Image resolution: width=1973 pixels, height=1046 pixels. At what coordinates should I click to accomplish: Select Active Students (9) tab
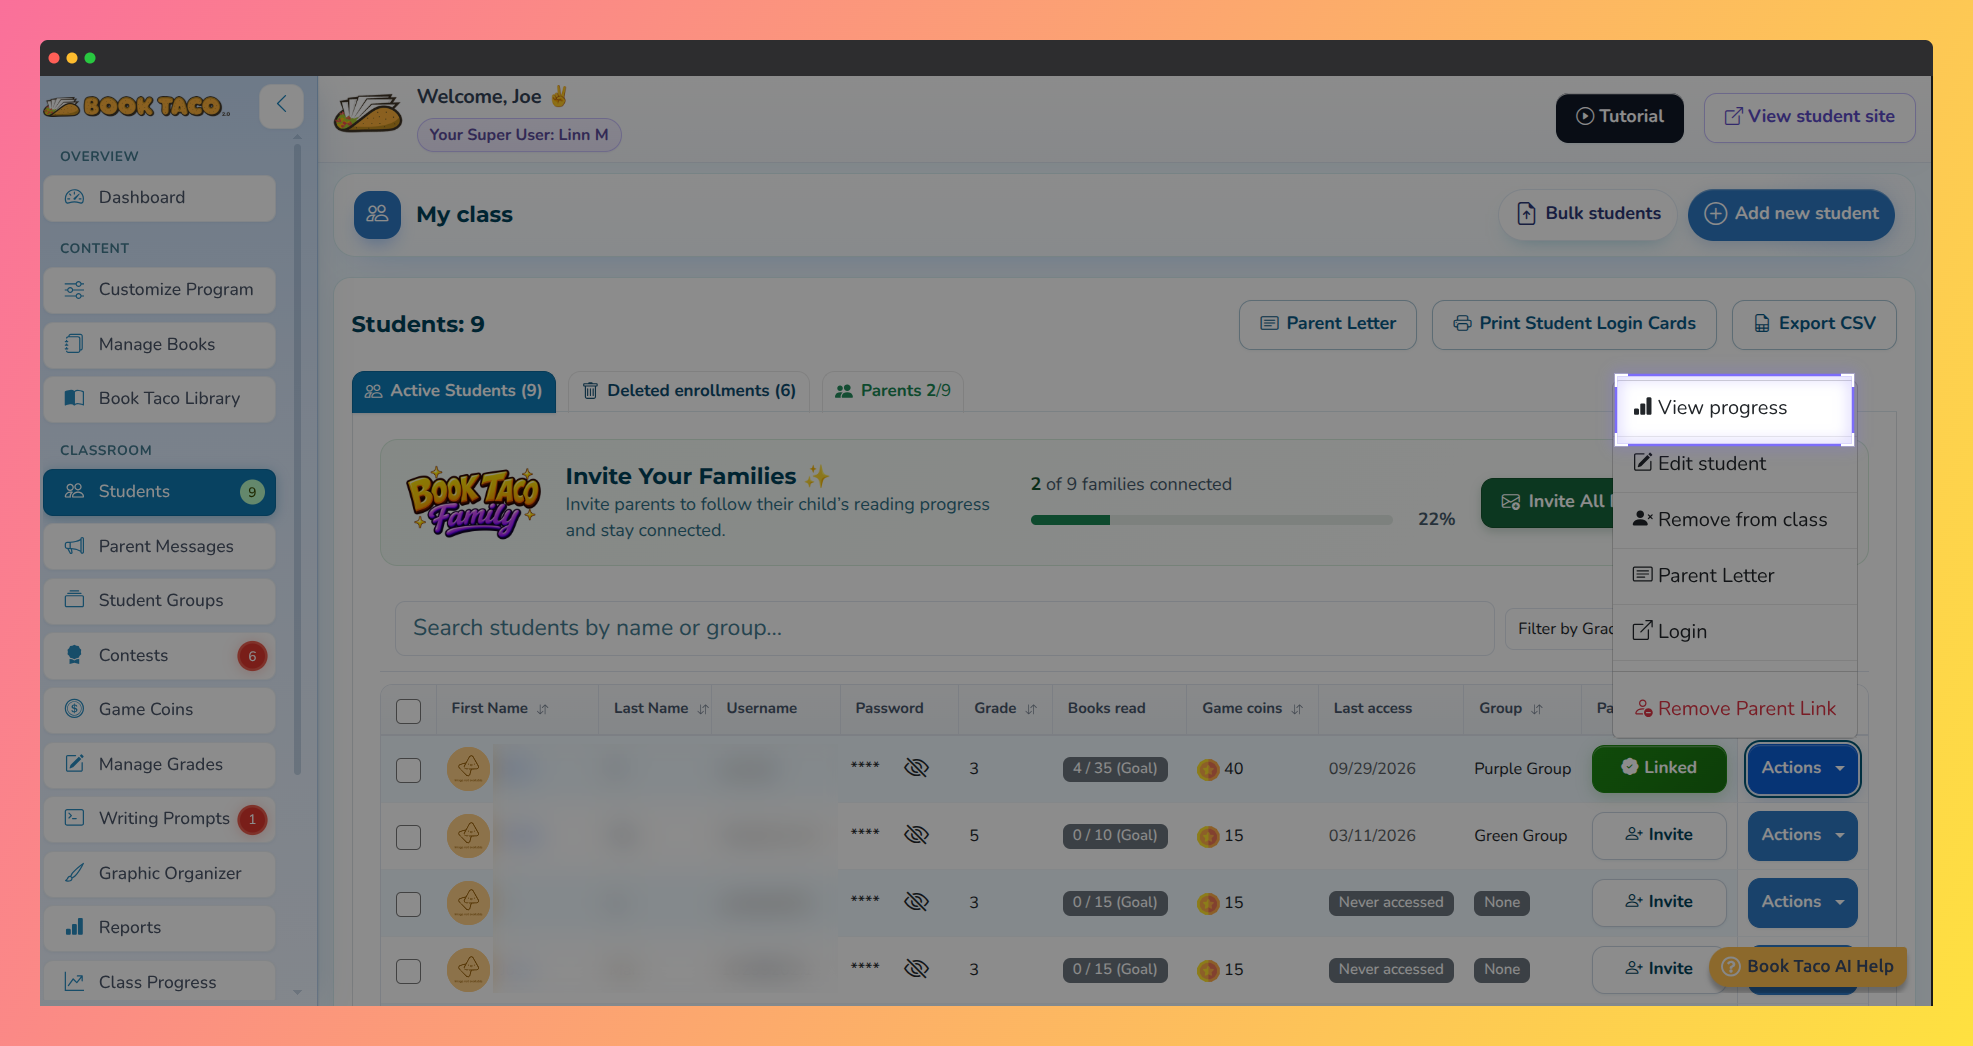(x=454, y=391)
